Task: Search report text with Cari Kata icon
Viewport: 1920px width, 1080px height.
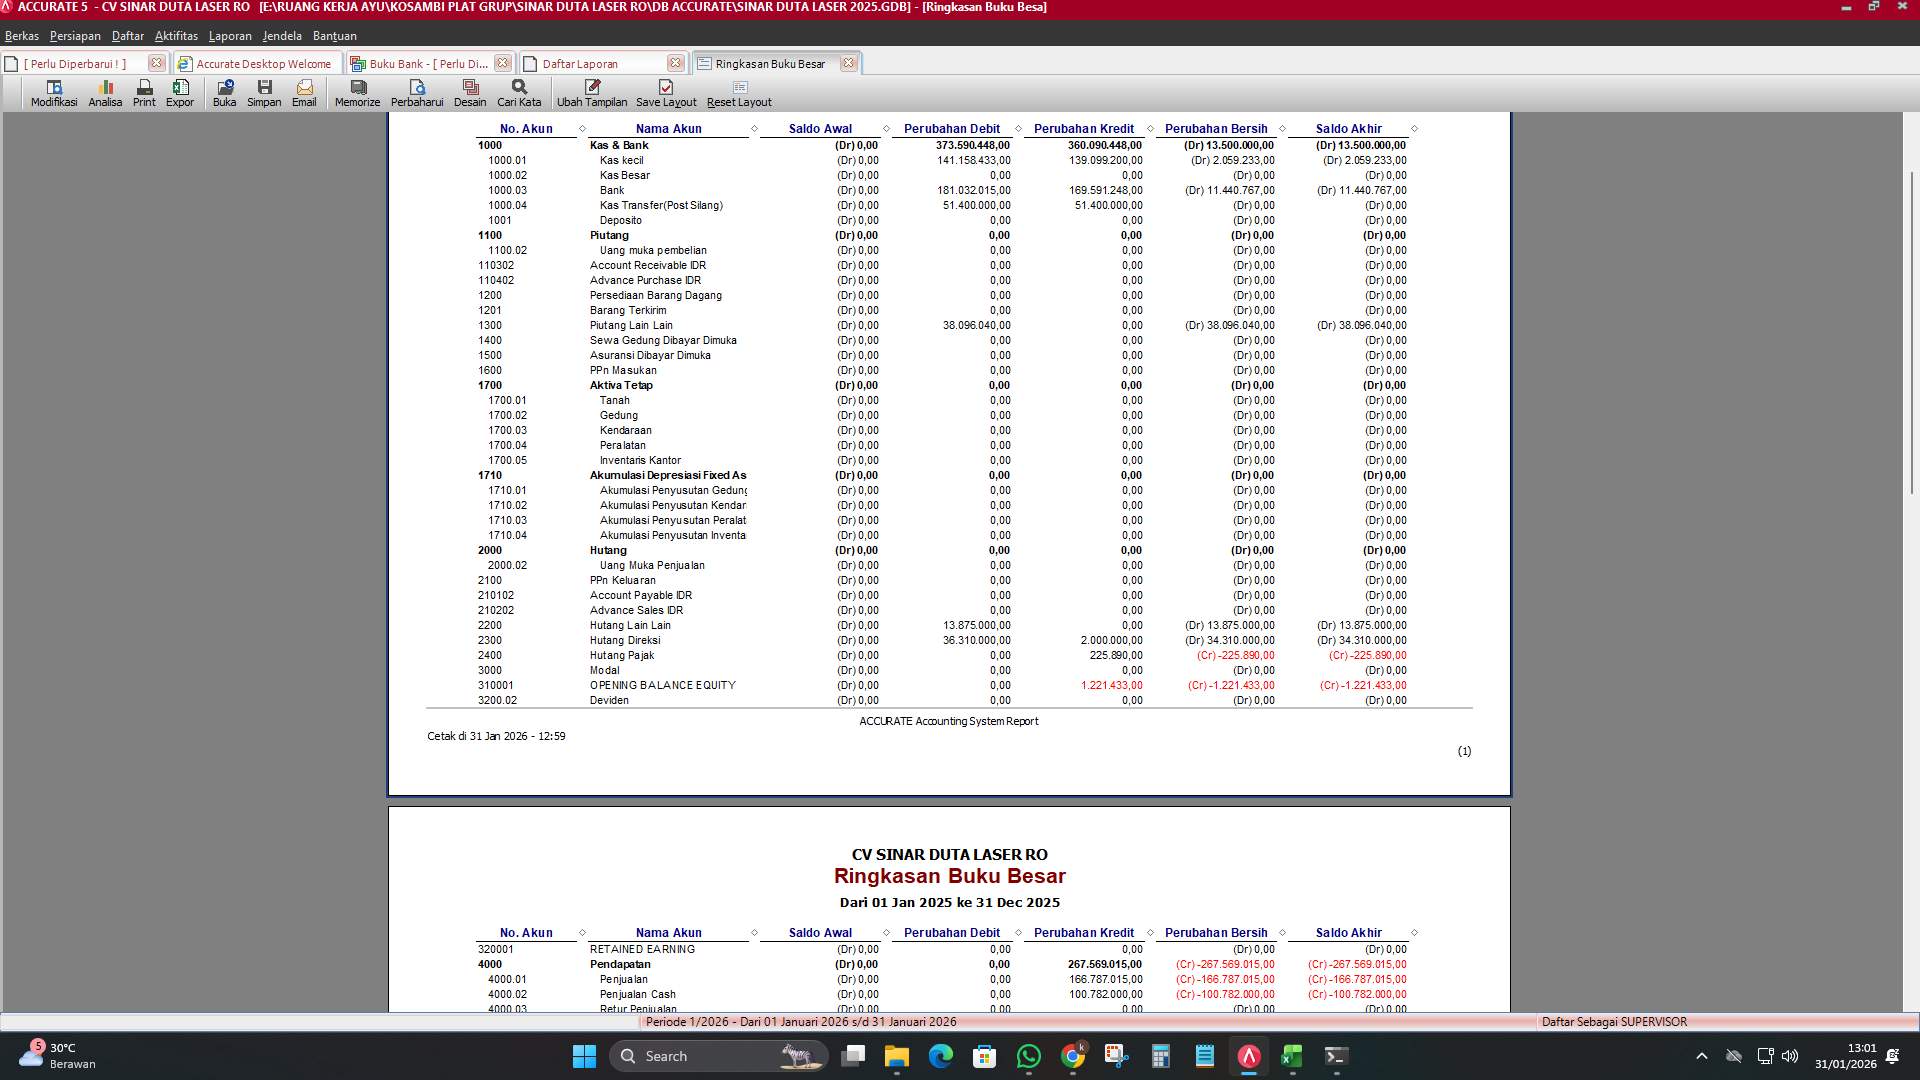Action: pyautogui.click(x=519, y=92)
